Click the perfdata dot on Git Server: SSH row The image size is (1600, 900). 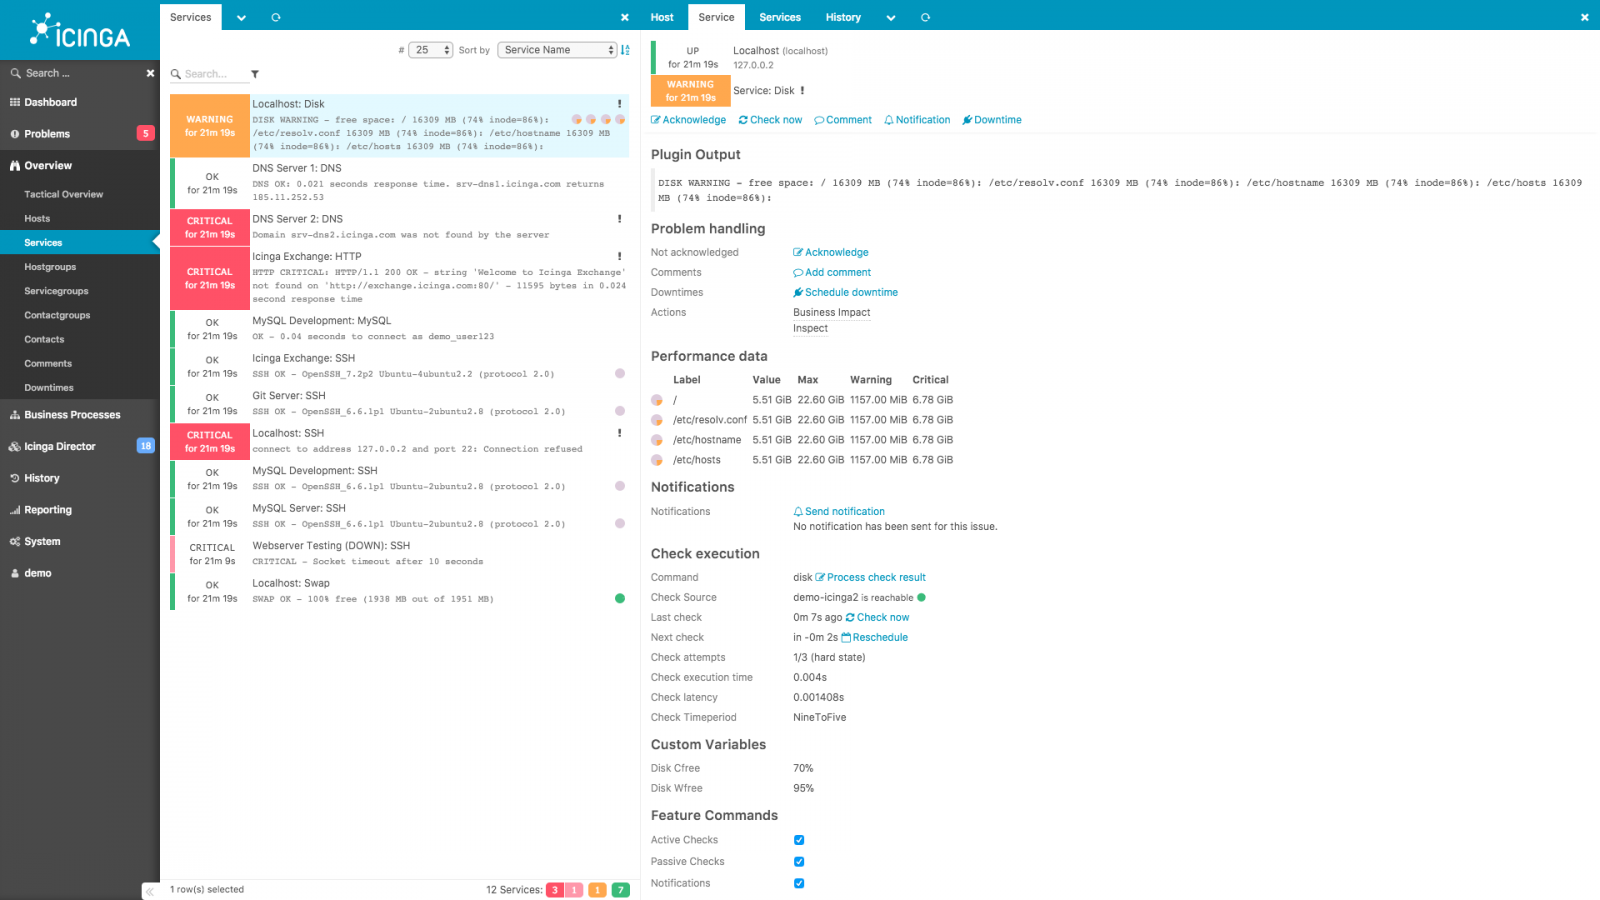coord(620,411)
